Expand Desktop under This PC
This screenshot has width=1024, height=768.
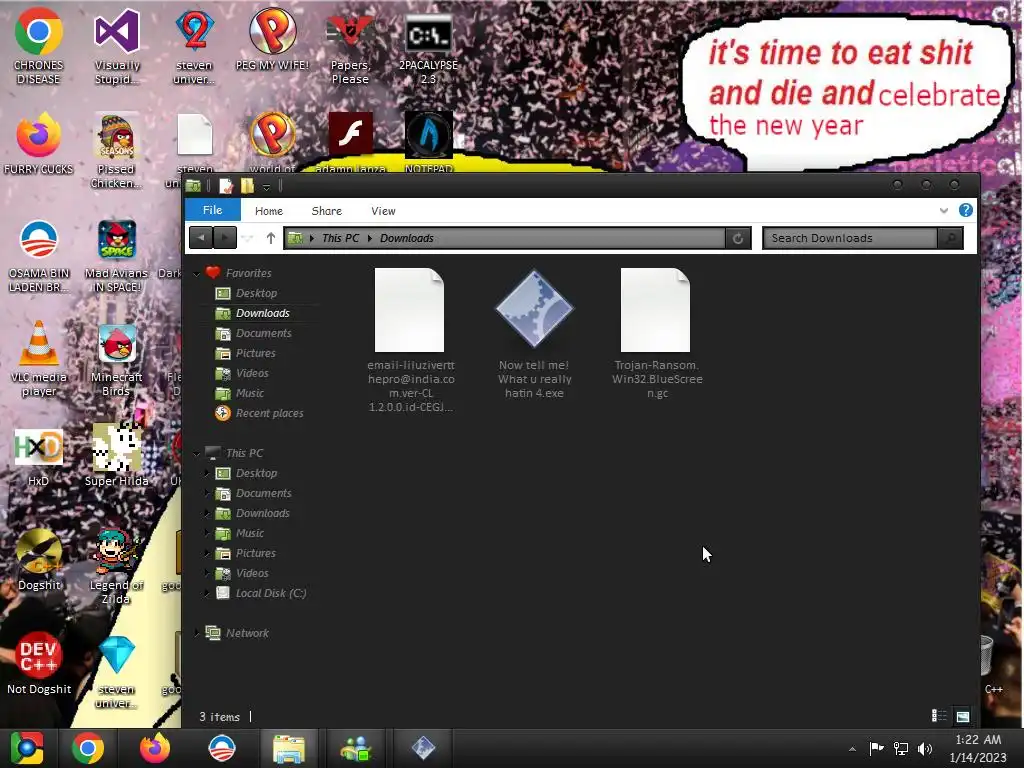pos(207,473)
